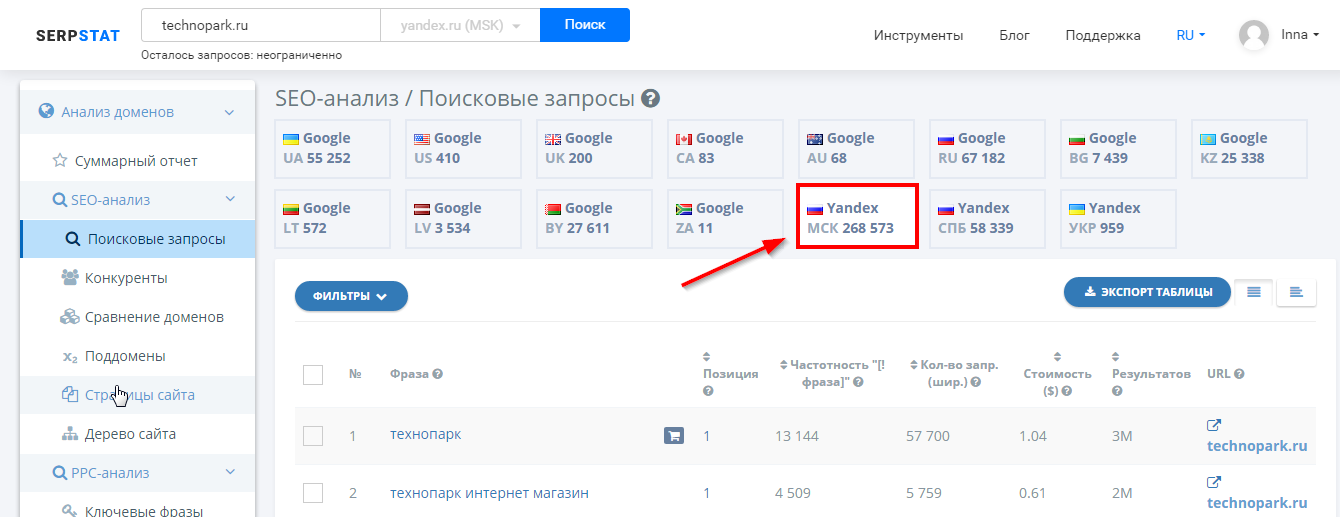Select the Google LV database tile

coord(463,219)
